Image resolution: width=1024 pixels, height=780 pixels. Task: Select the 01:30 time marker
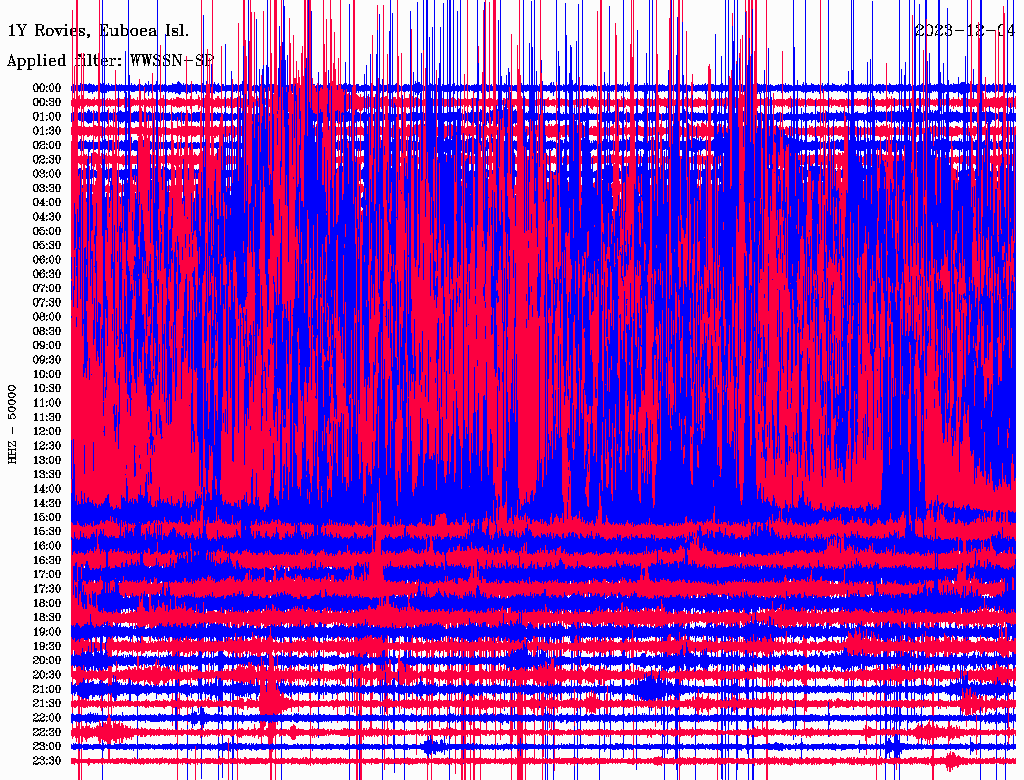pos(48,131)
